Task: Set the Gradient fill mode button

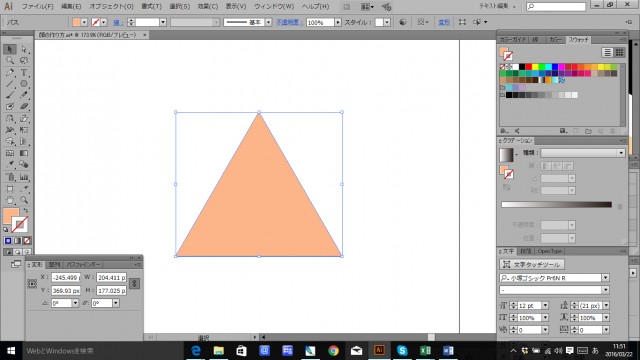Action: click(18, 241)
